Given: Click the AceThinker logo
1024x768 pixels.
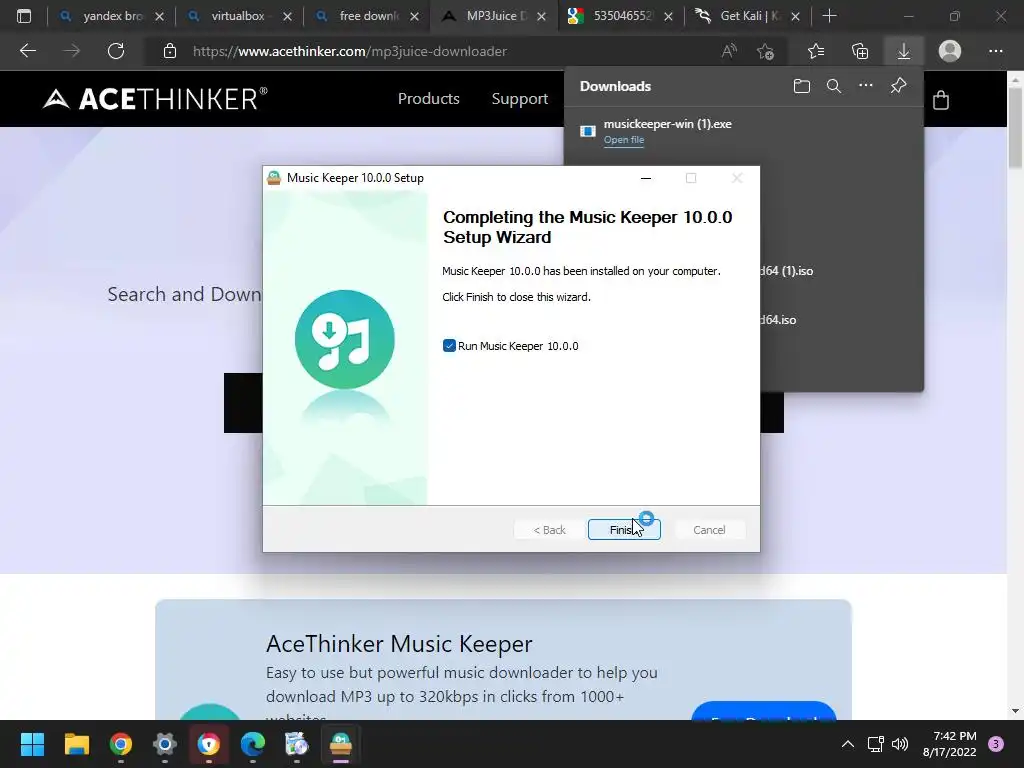Looking at the screenshot, I should [155, 99].
